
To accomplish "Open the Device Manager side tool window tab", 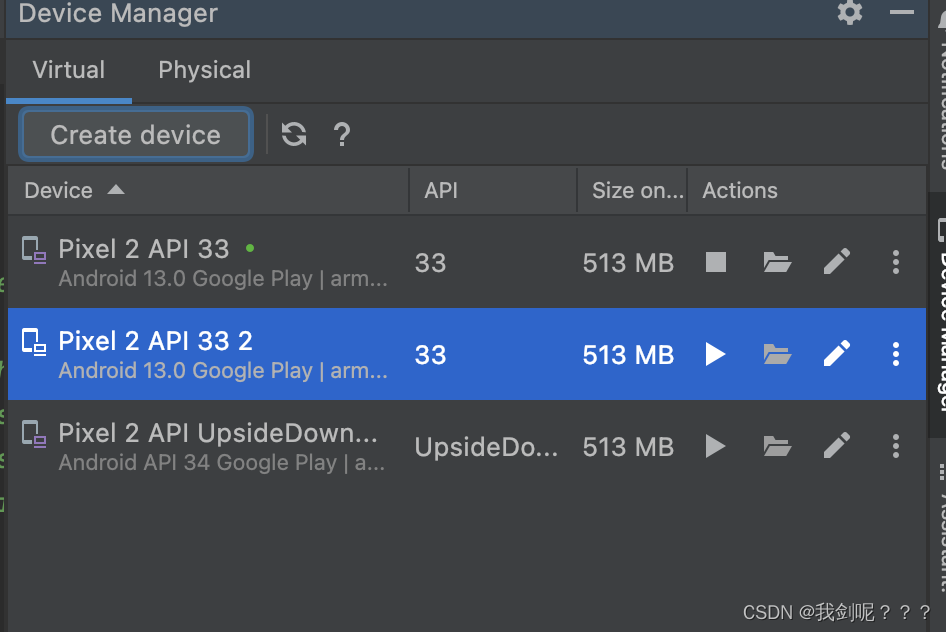I will pos(938,314).
